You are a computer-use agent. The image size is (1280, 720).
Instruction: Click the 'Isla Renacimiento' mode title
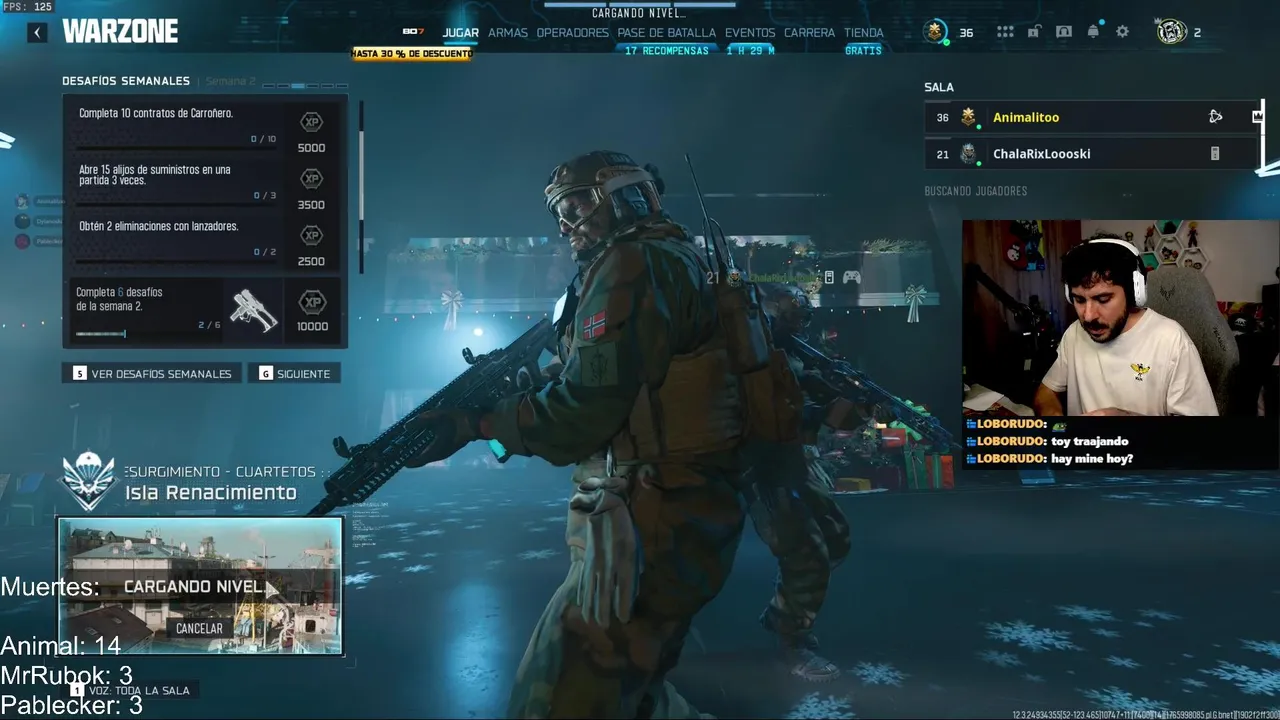point(211,493)
